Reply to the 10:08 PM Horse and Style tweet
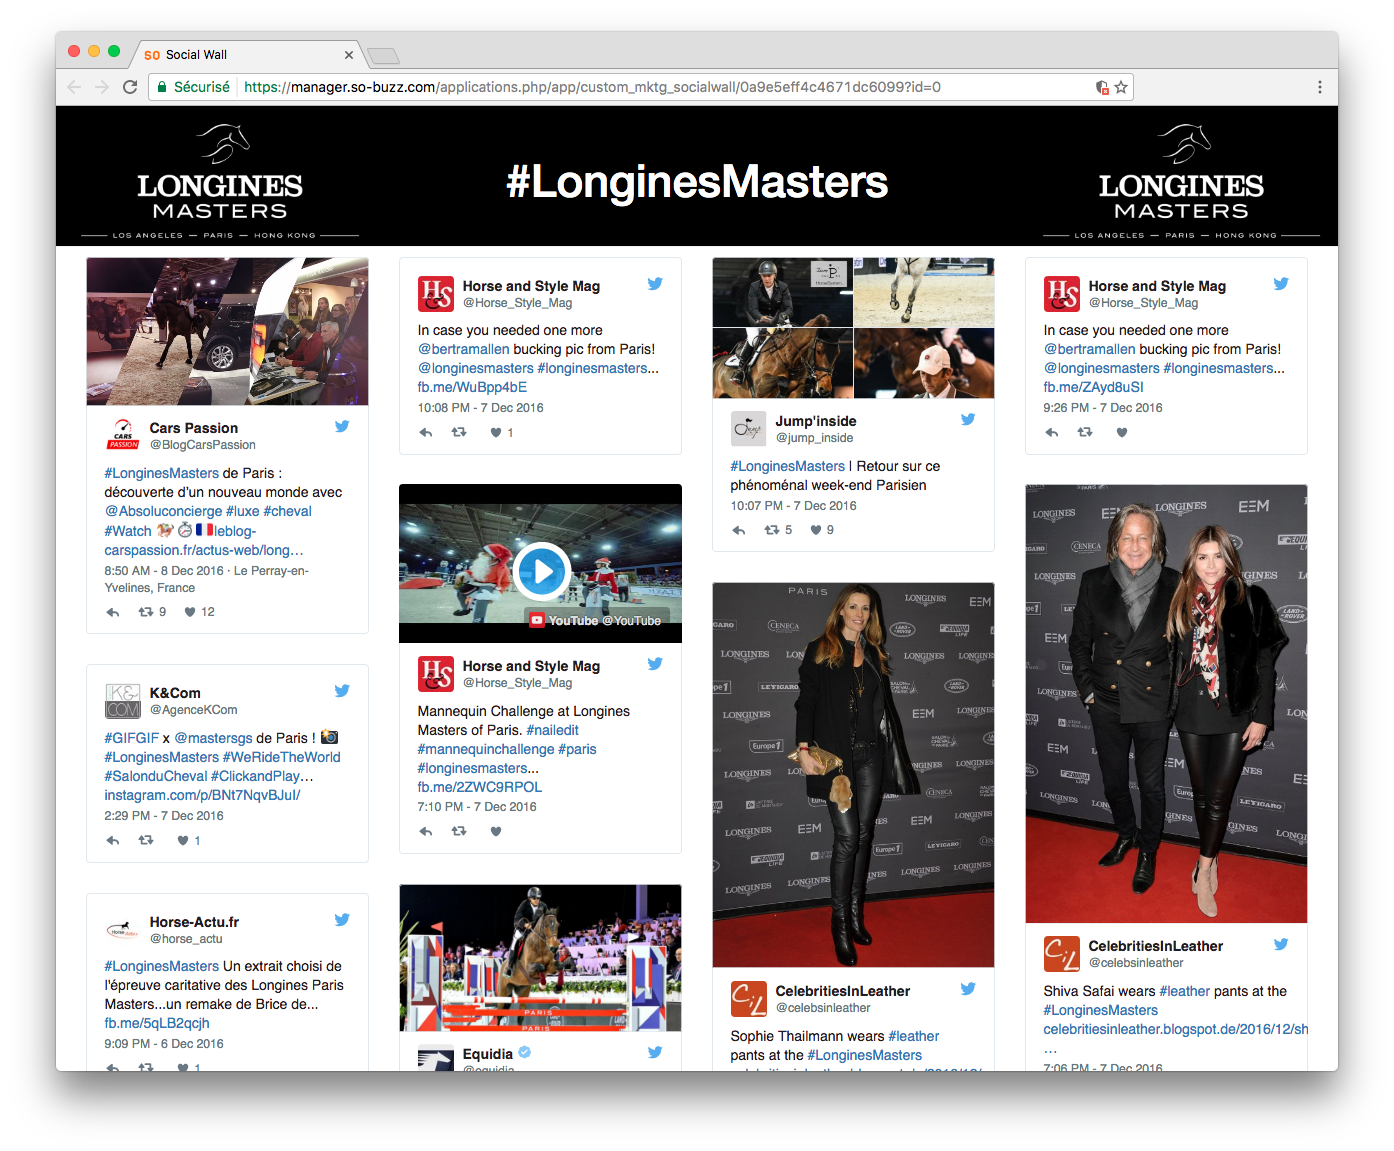1394x1151 pixels. pyautogui.click(x=426, y=433)
